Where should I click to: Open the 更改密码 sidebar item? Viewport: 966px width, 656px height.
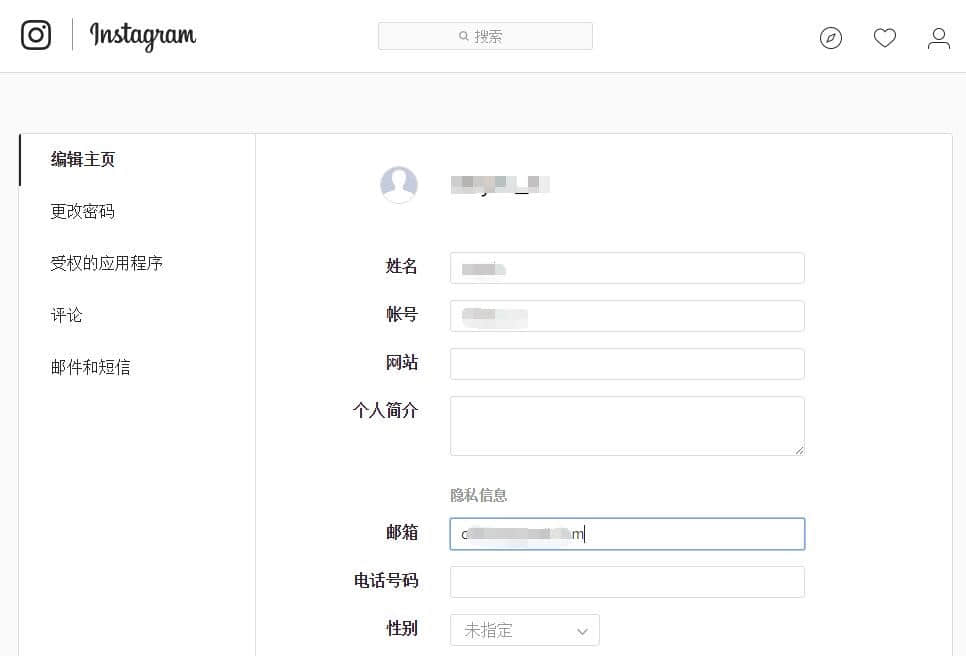83,211
